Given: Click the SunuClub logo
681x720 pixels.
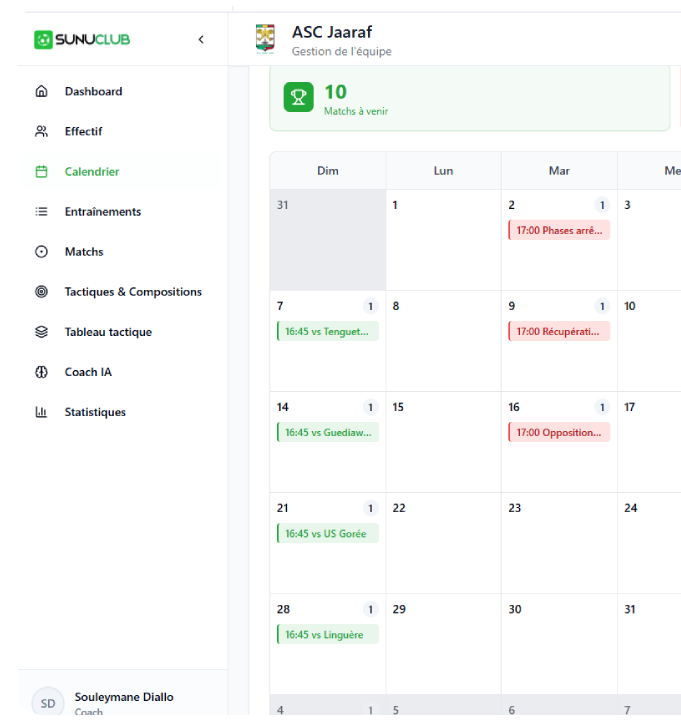Looking at the screenshot, I should 82,39.
